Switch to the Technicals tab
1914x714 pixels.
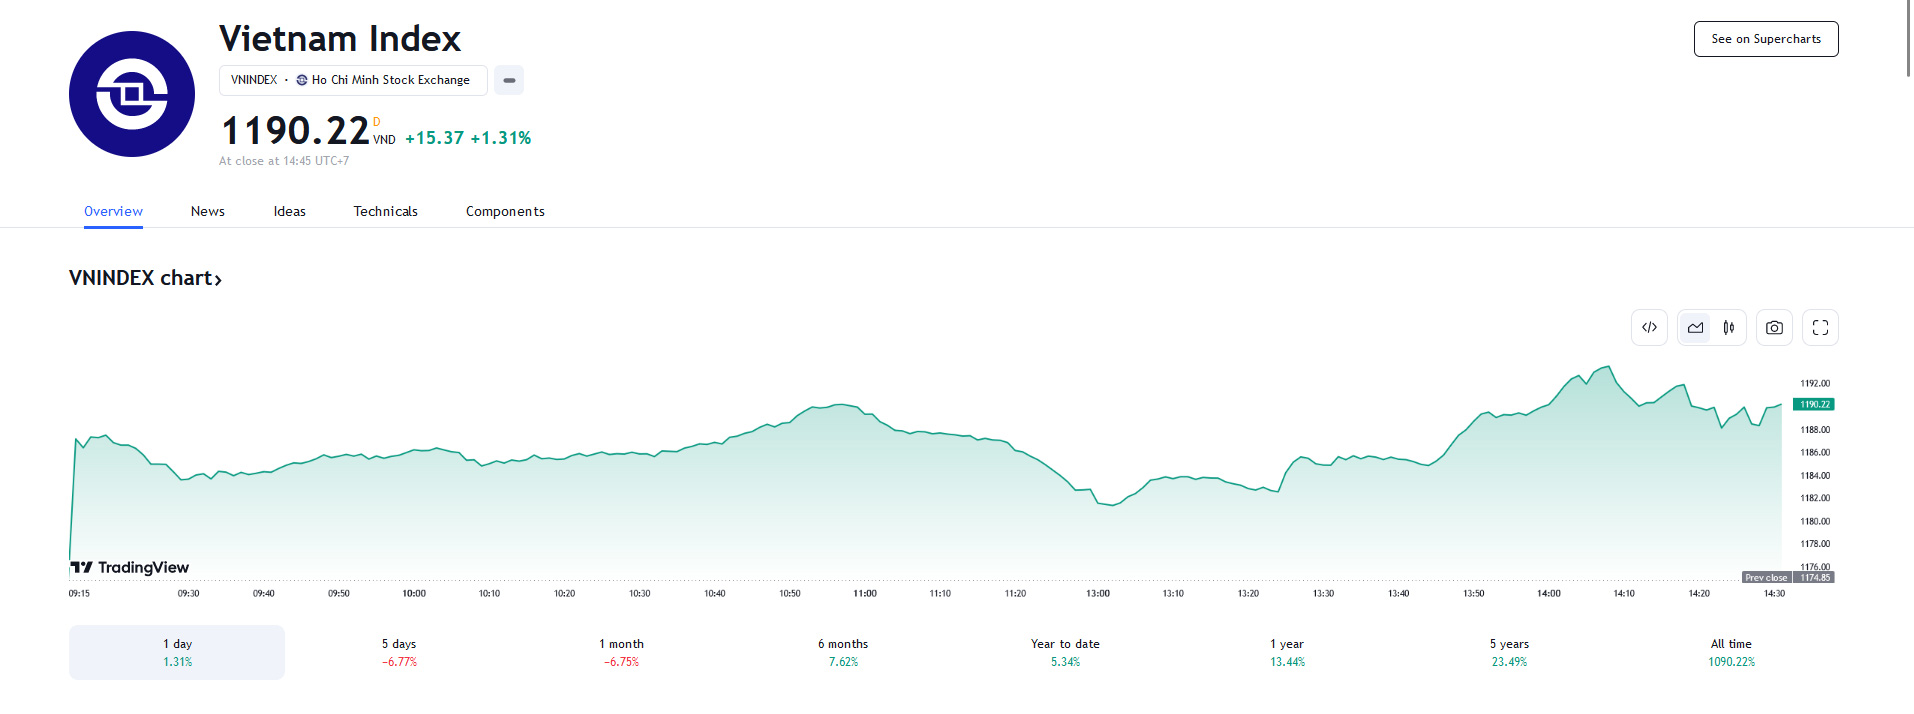point(385,211)
